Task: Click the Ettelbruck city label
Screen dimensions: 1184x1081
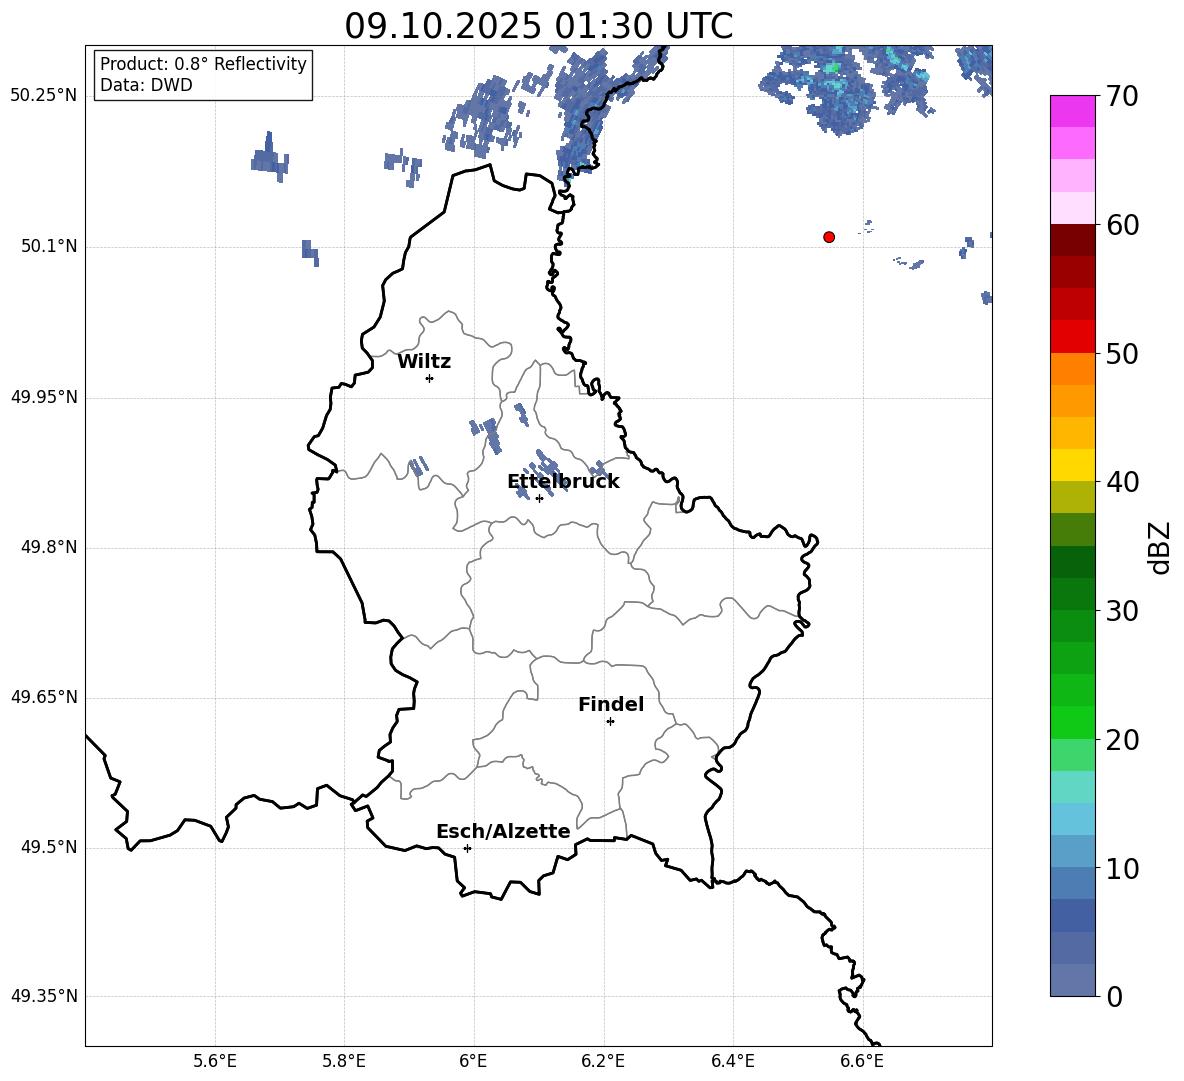Action: [563, 481]
